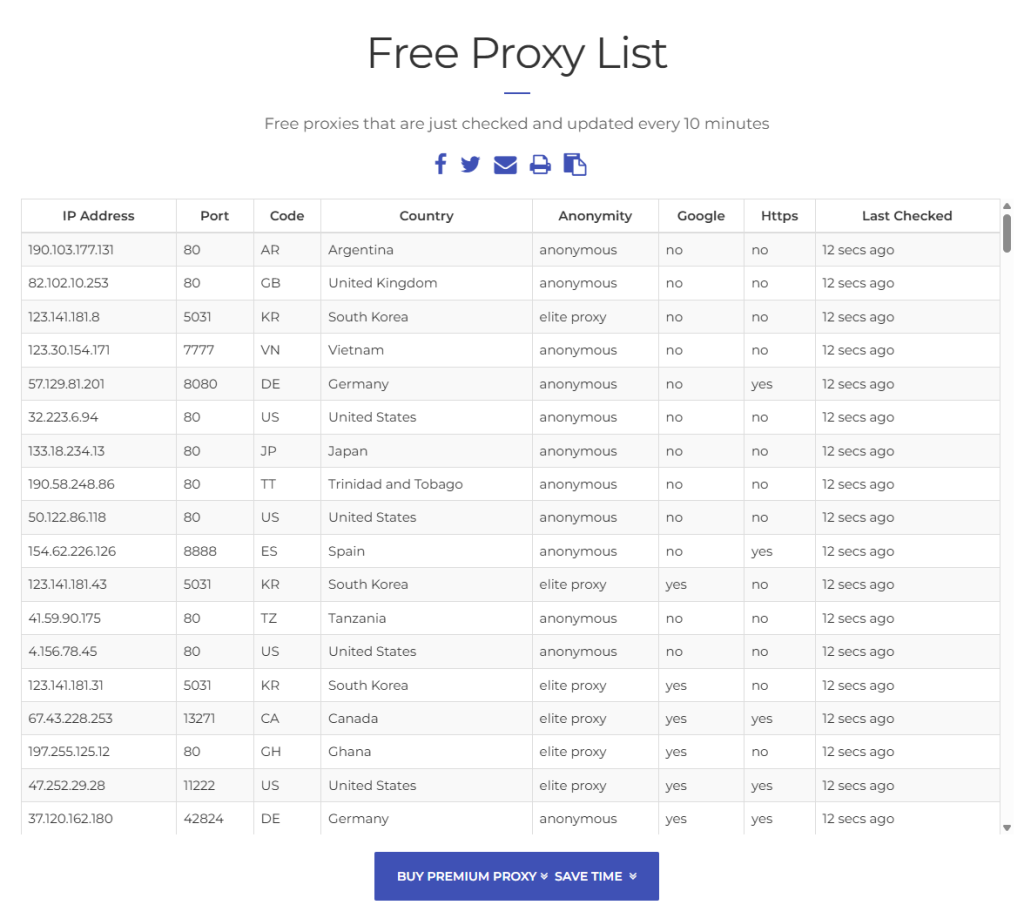The width and height of the screenshot is (1024, 905).
Task: Click the Https column header
Action: pos(779,216)
